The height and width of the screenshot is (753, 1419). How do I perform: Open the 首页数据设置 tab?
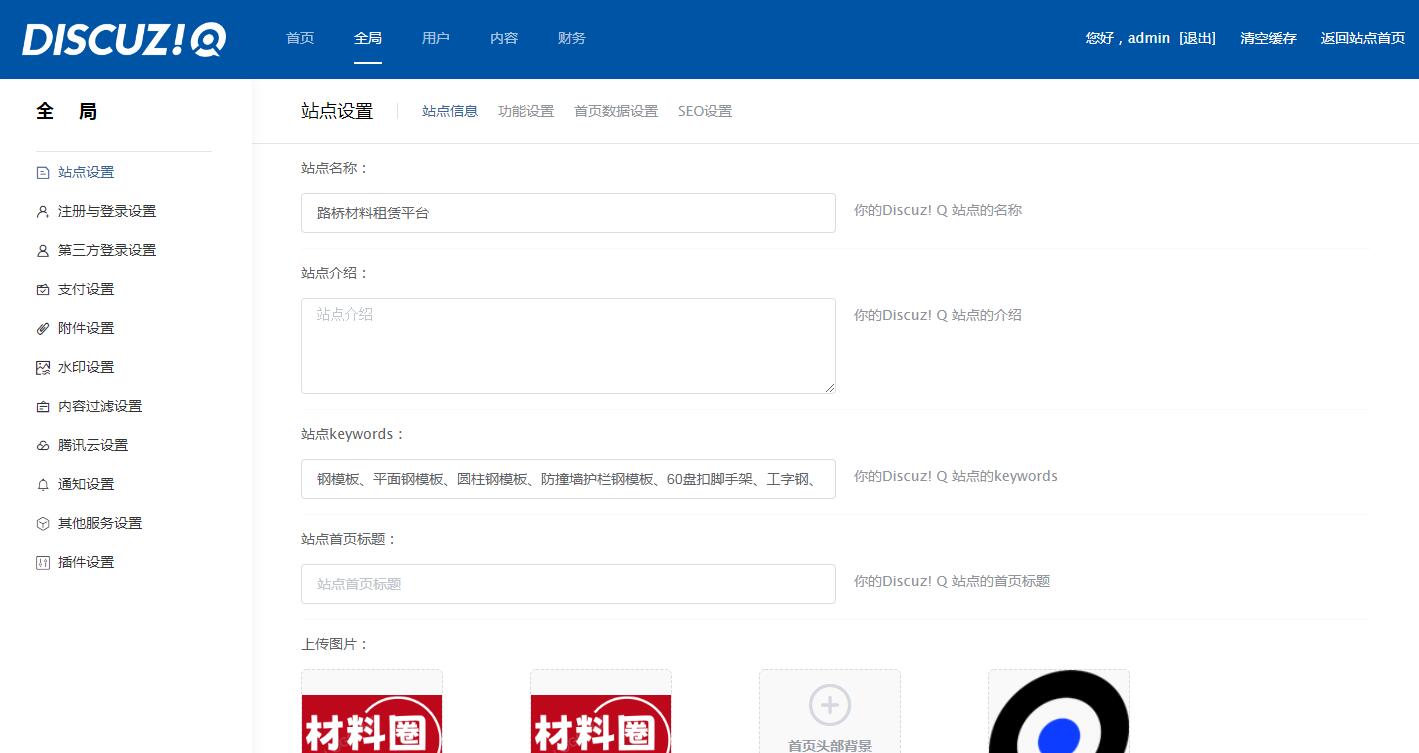616,112
